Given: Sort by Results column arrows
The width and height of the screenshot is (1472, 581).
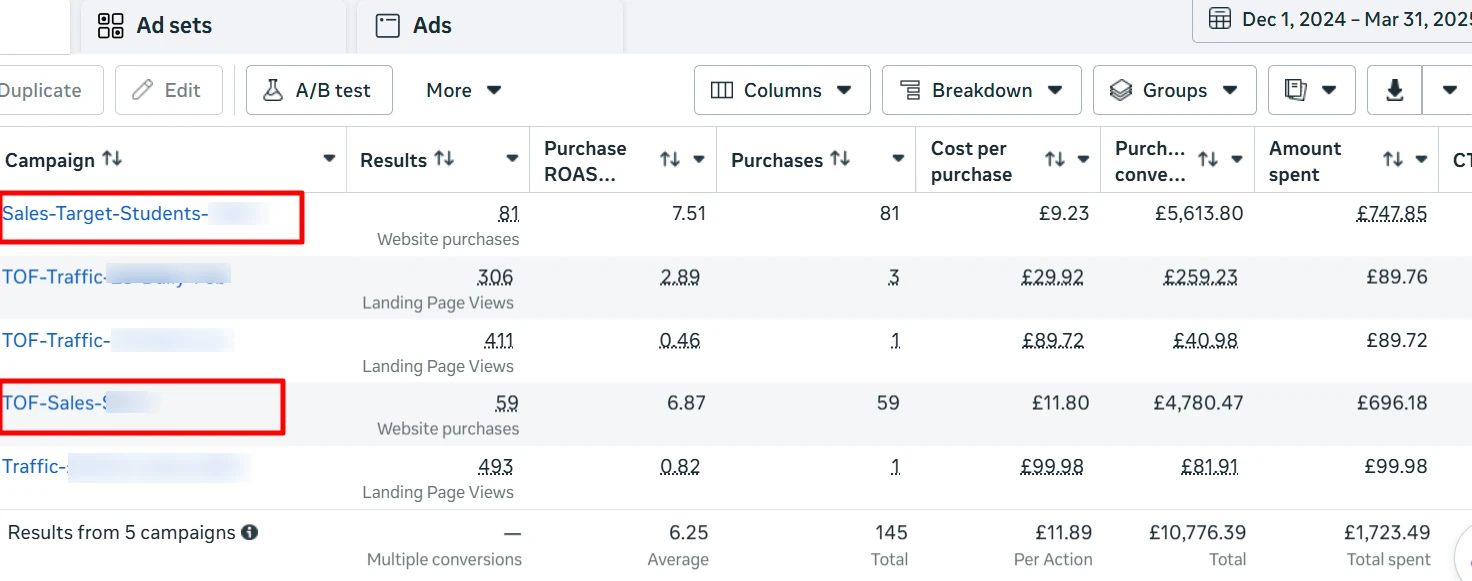Looking at the screenshot, I should coord(444,159).
